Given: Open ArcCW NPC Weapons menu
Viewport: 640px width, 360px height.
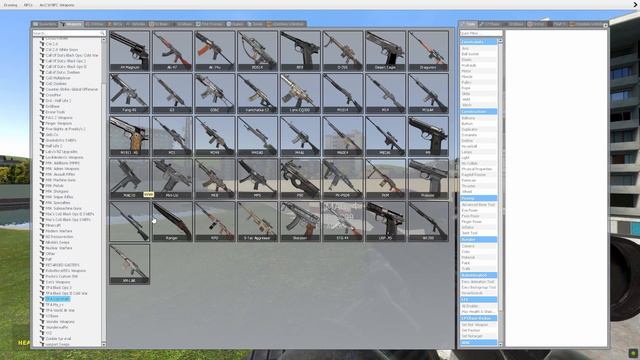Looking at the screenshot, I should tap(57, 5).
